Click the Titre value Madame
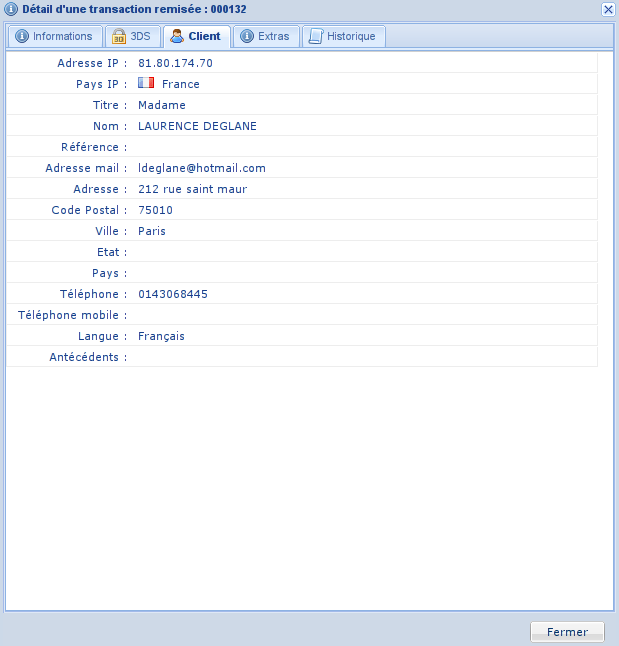 (x=162, y=105)
